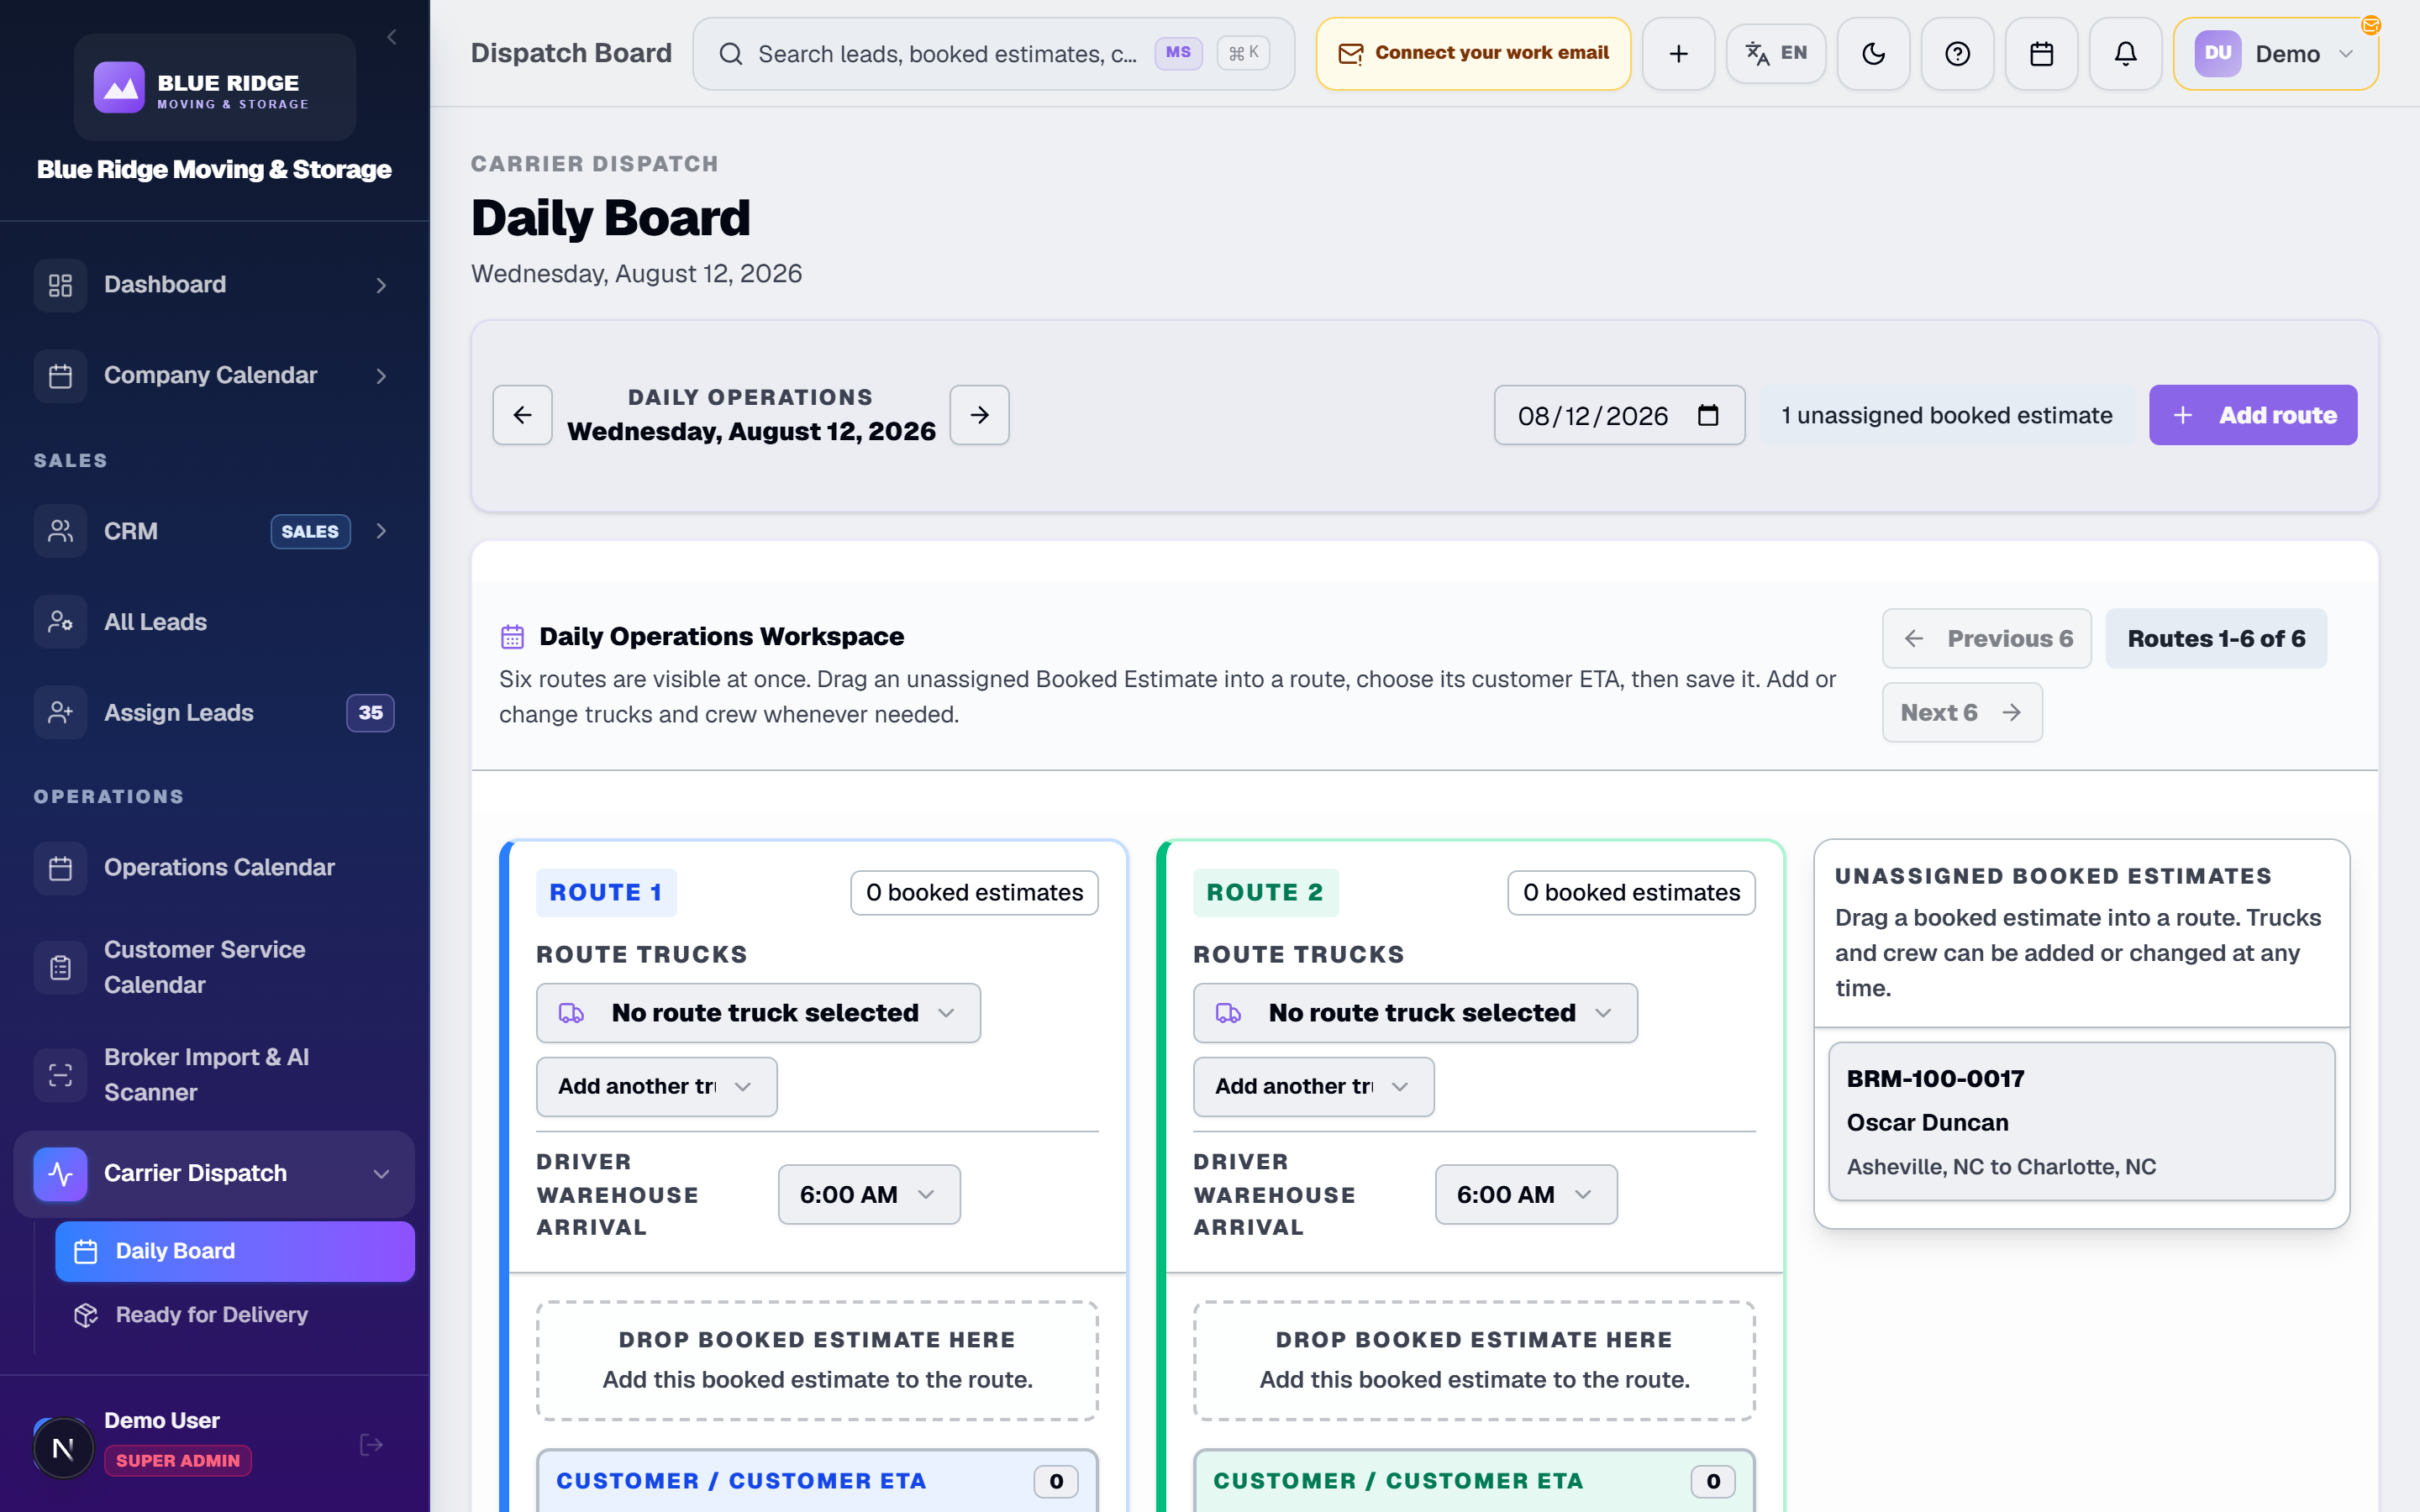This screenshot has height=1512, width=2420.
Task: Change Route 1 driver arrival time 6:00 AM
Action: pos(869,1195)
